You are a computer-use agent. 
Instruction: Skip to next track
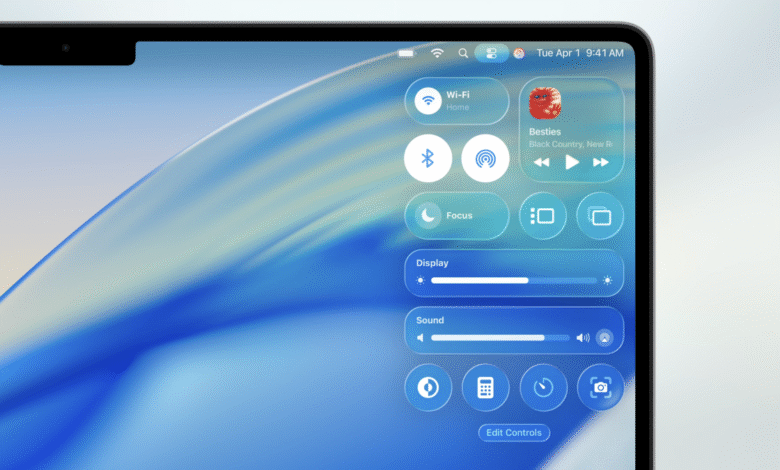tap(601, 162)
